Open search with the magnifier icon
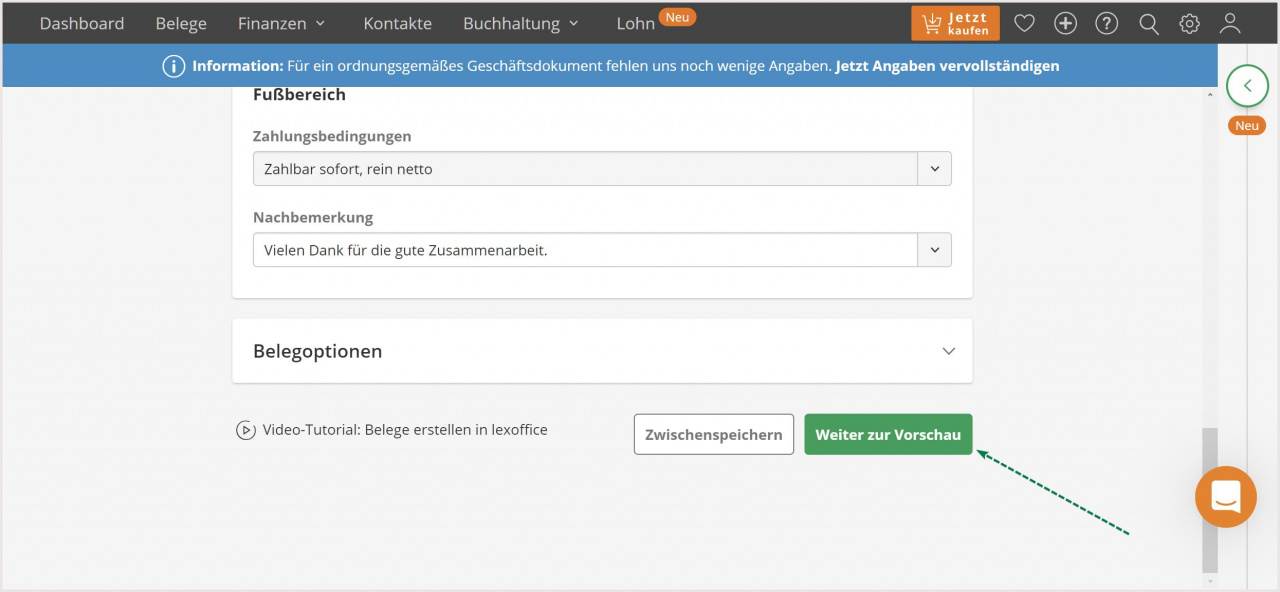Image resolution: width=1280 pixels, height=592 pixels. point(1148,23)
